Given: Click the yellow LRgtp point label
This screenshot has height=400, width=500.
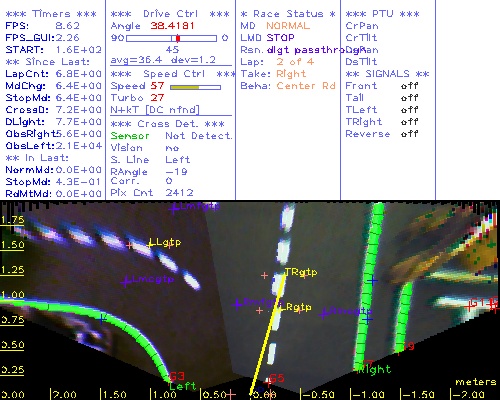Looking at the screenshot, I should tap(295, 307).
